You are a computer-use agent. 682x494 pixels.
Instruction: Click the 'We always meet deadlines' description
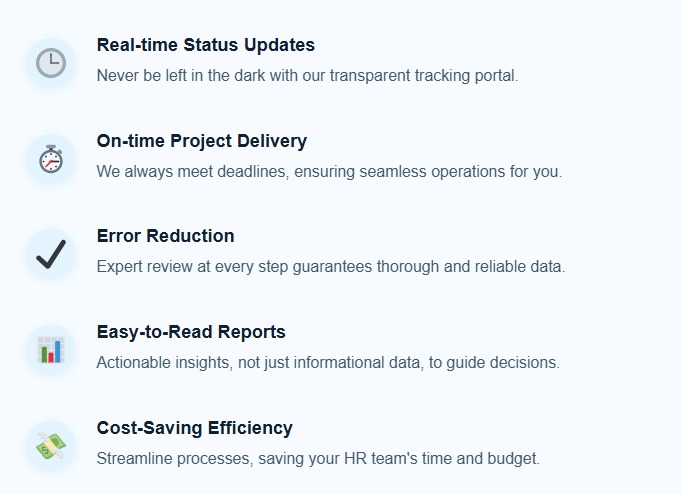pos(329,171)
